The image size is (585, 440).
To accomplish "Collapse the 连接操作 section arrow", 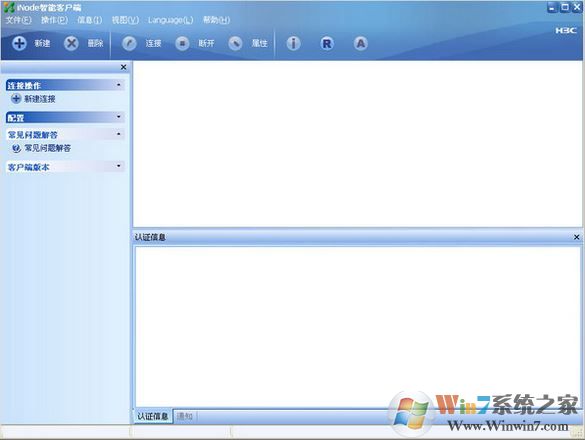I will (x=119, y=85).
